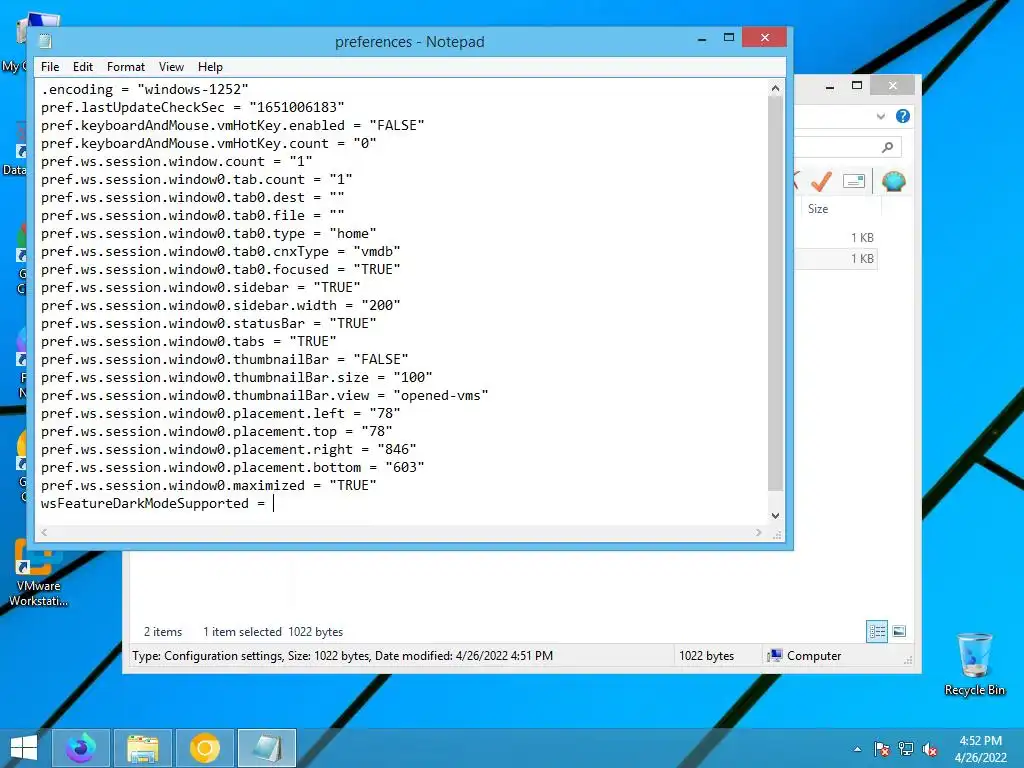The height and width of the screenshot is (768, 1024).
Task: Click the sidebar.width "200" value
Action: (x=381, y=305)
